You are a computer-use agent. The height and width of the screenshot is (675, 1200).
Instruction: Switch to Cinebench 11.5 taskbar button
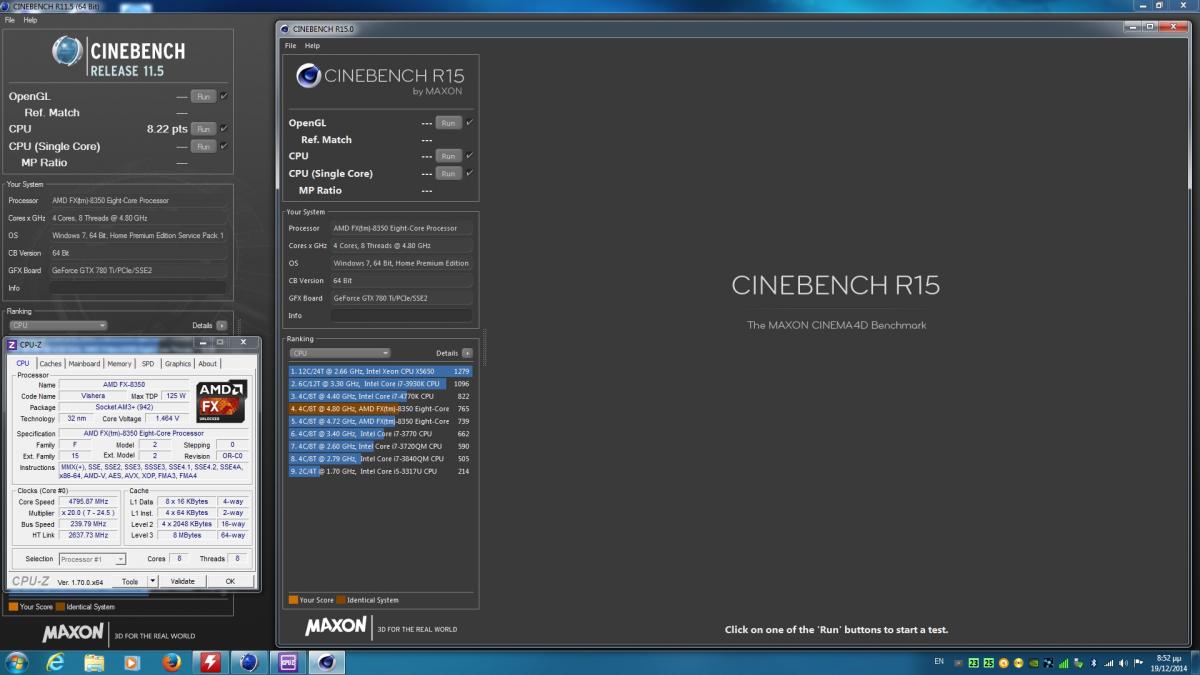click(x=249, y=662)
